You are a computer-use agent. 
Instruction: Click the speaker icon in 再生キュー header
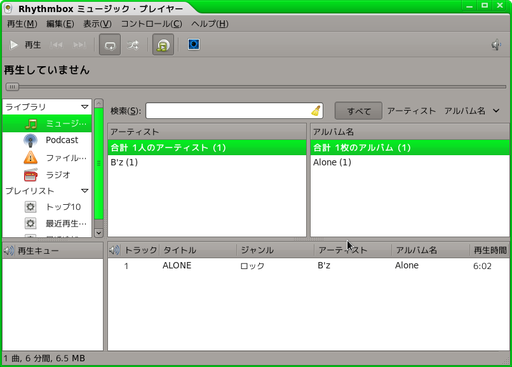(9, 250)
